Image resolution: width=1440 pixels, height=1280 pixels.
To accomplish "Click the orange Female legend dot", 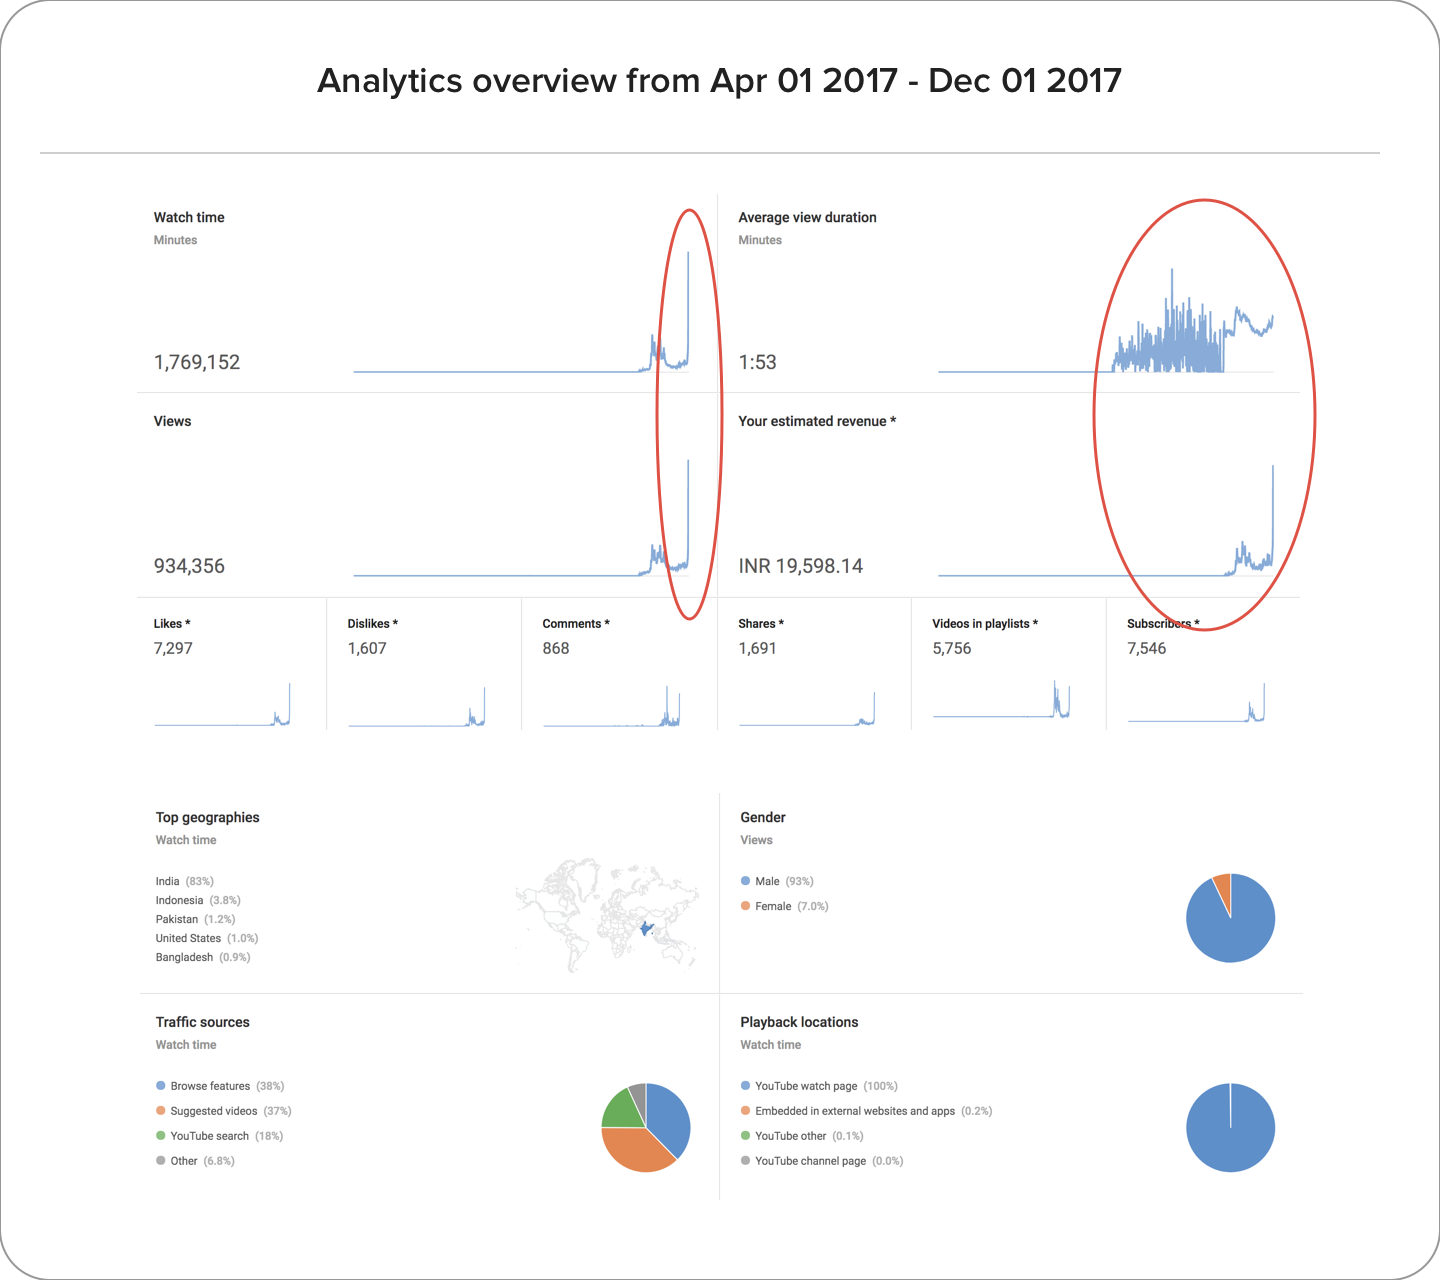I will [745, 905].
